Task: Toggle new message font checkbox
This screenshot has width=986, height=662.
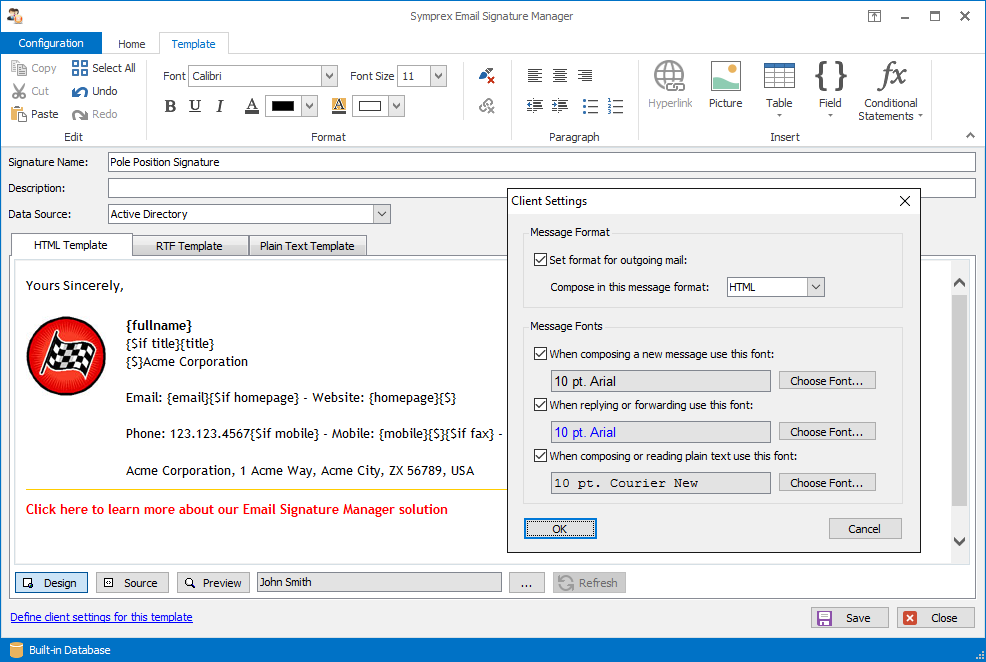Action: point(540,354)
